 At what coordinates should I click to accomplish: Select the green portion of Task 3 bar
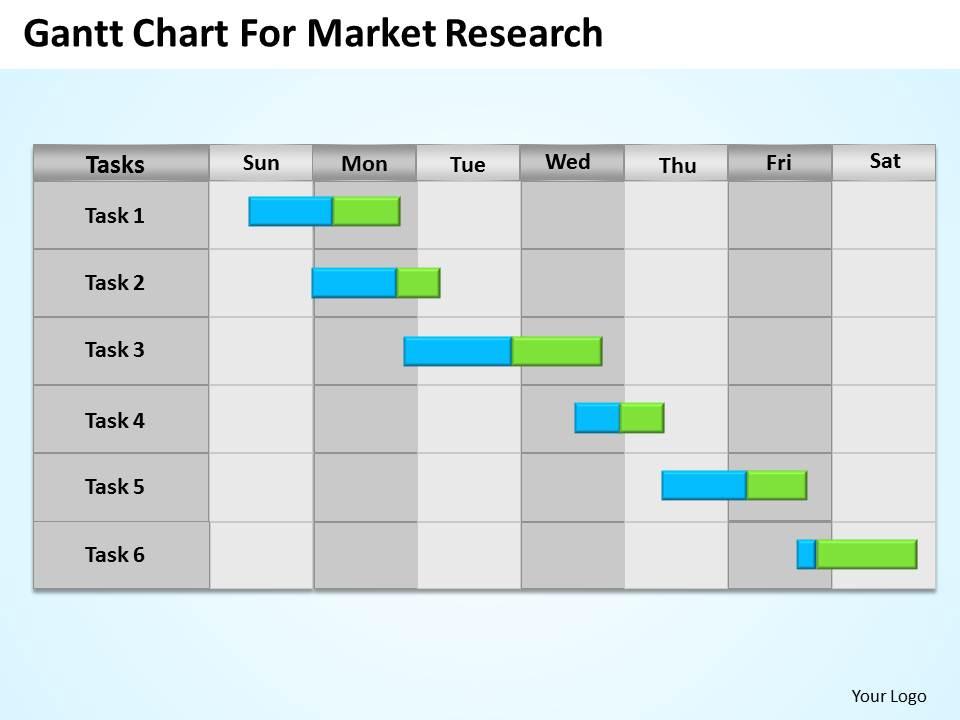(557, 351)
